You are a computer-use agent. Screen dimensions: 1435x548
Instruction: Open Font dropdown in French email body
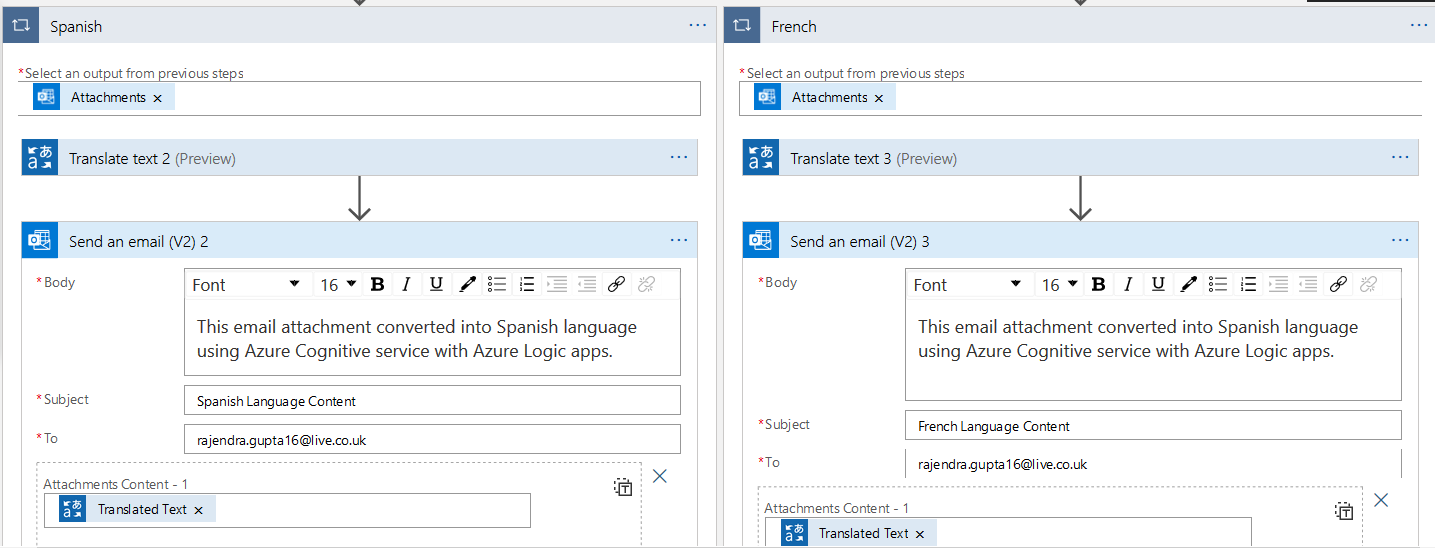click(x=967, y=285)
